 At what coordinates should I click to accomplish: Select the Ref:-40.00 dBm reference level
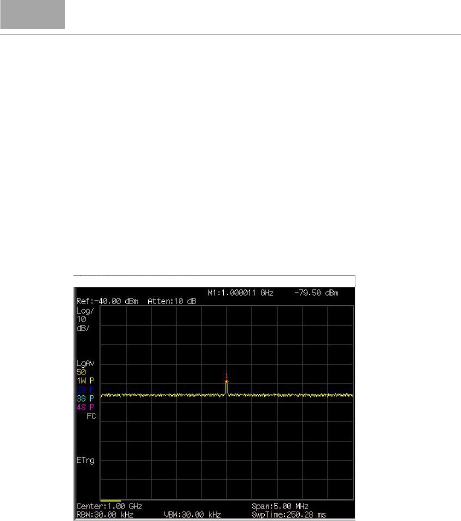[107, 301]
